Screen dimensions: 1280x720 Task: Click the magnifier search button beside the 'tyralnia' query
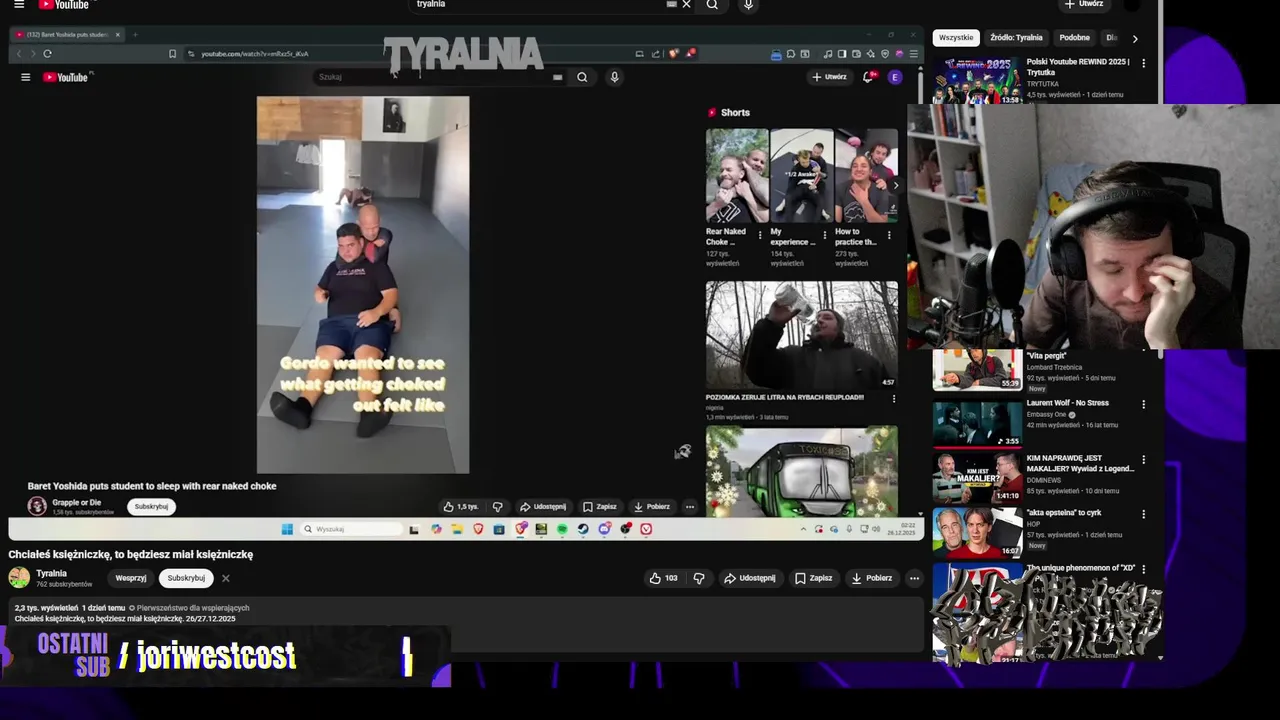tap(712, 5)
